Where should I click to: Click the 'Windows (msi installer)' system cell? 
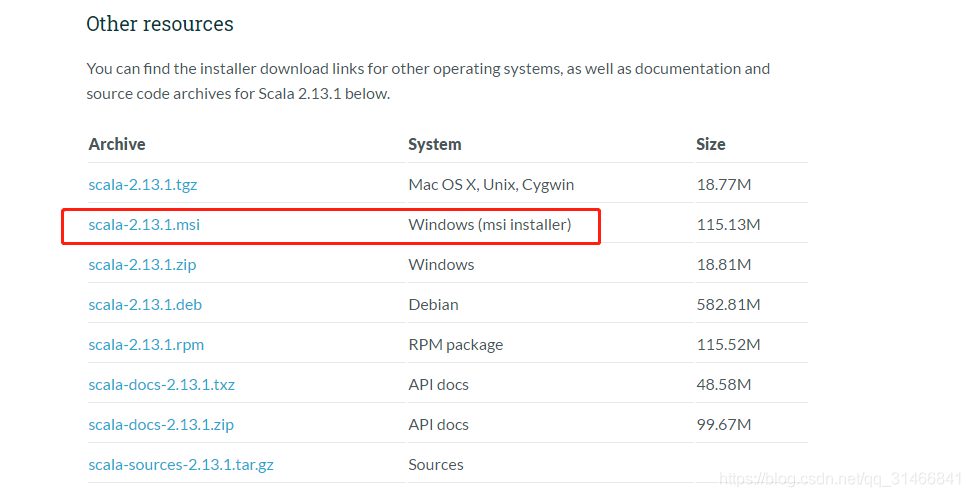click(490, 225)
